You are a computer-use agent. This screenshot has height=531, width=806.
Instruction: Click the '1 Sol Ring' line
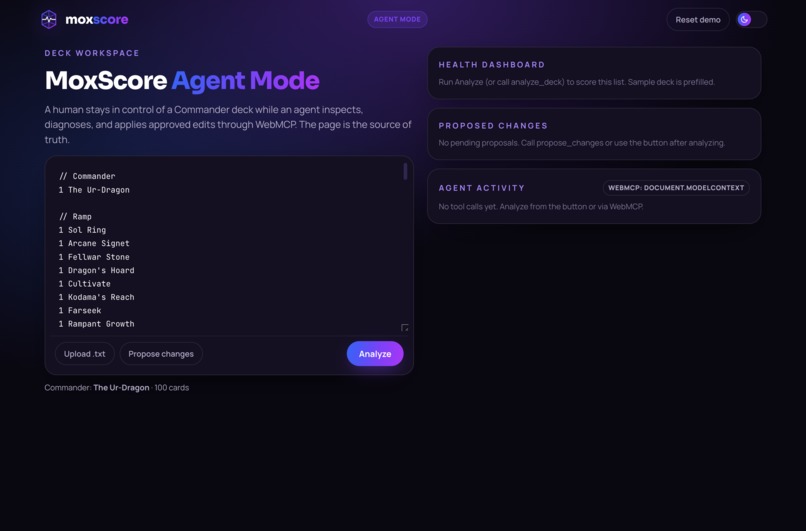[x=82, y=230]
